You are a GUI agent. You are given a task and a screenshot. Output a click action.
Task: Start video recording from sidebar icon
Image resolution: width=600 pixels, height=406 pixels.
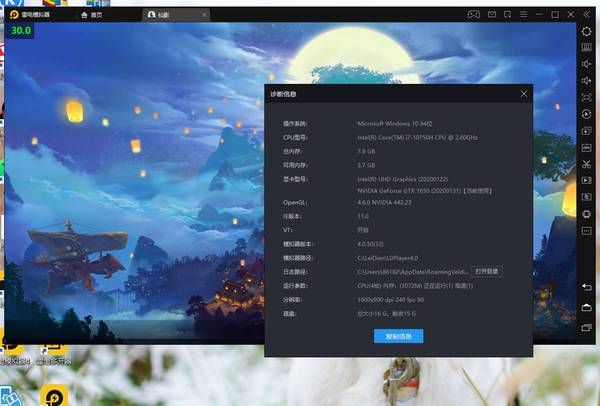pyautogui.click(x=586, y=180)
